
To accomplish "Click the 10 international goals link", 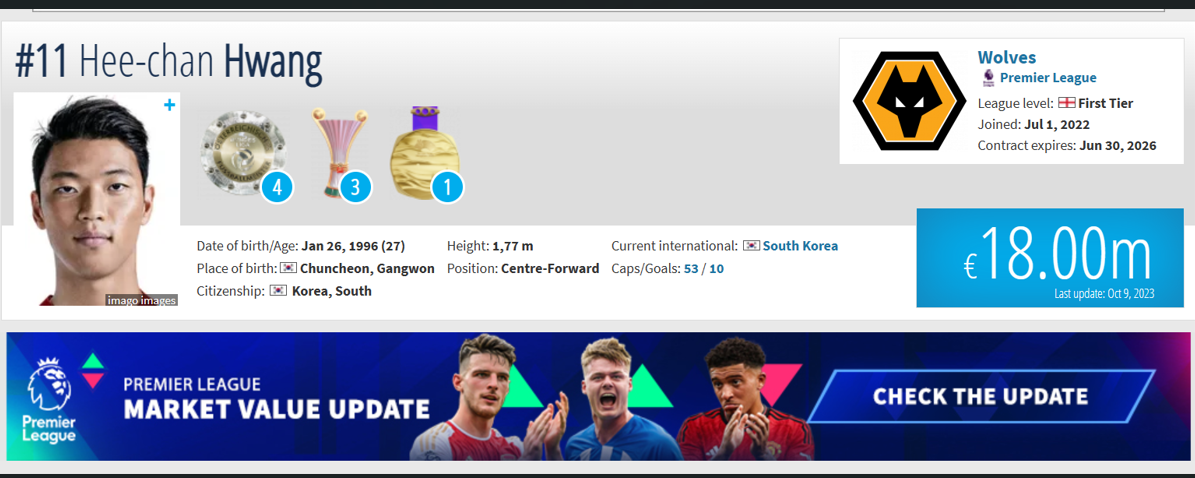I will (x=716, y=268).
